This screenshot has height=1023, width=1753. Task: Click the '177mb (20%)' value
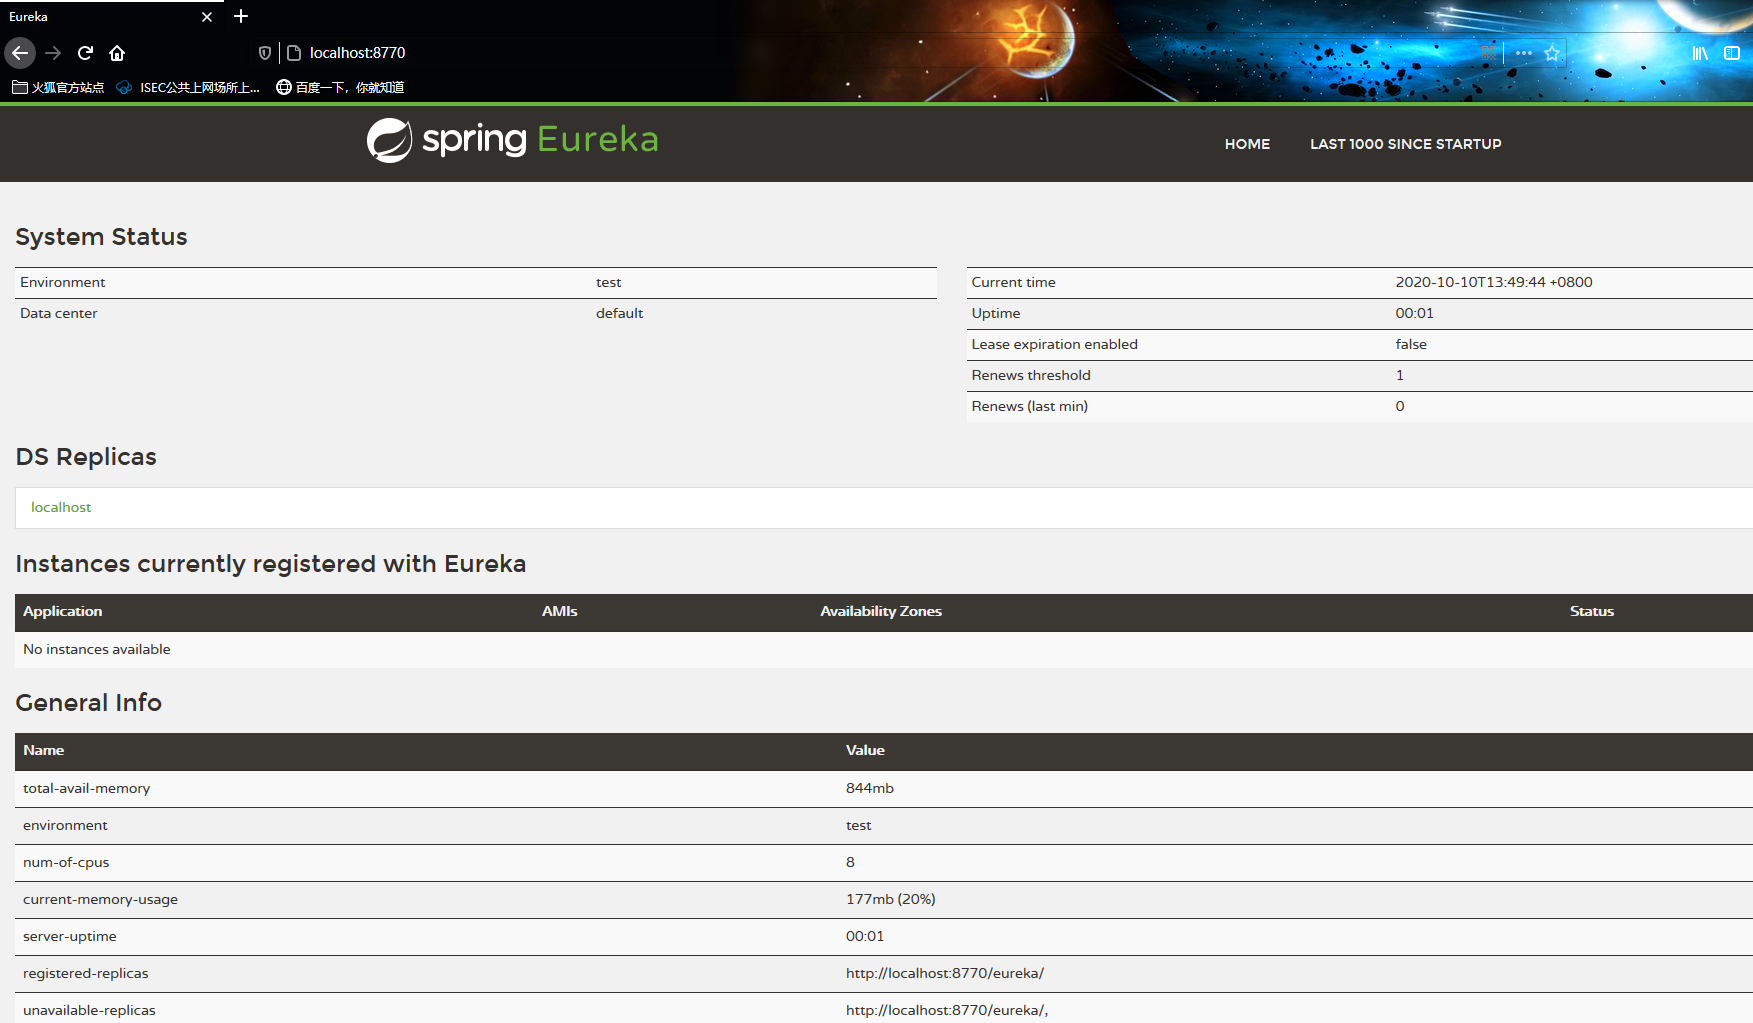click(x=891, y=899)
